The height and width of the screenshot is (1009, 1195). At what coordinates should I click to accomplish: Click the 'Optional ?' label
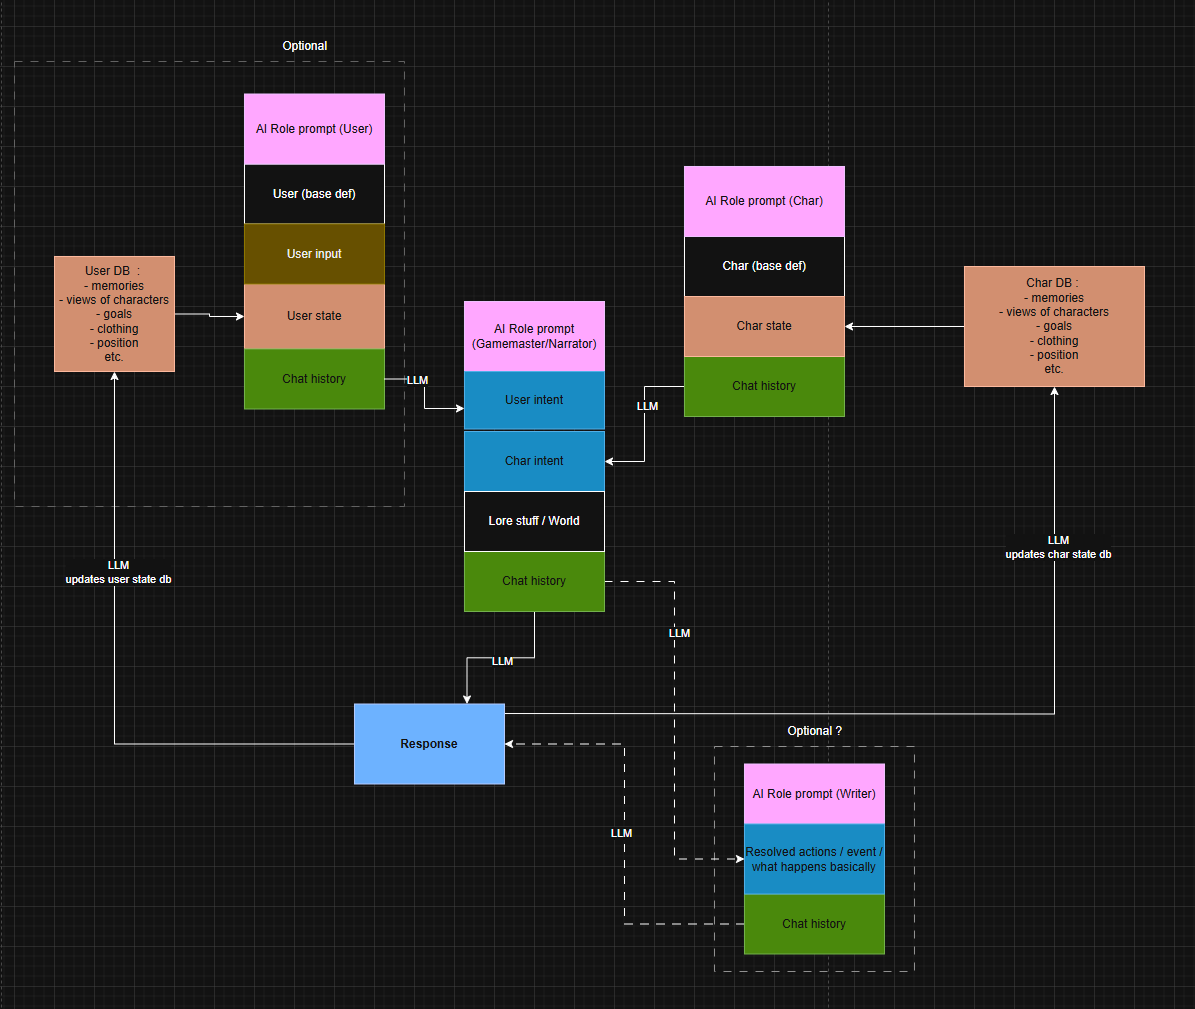[815, 731]
